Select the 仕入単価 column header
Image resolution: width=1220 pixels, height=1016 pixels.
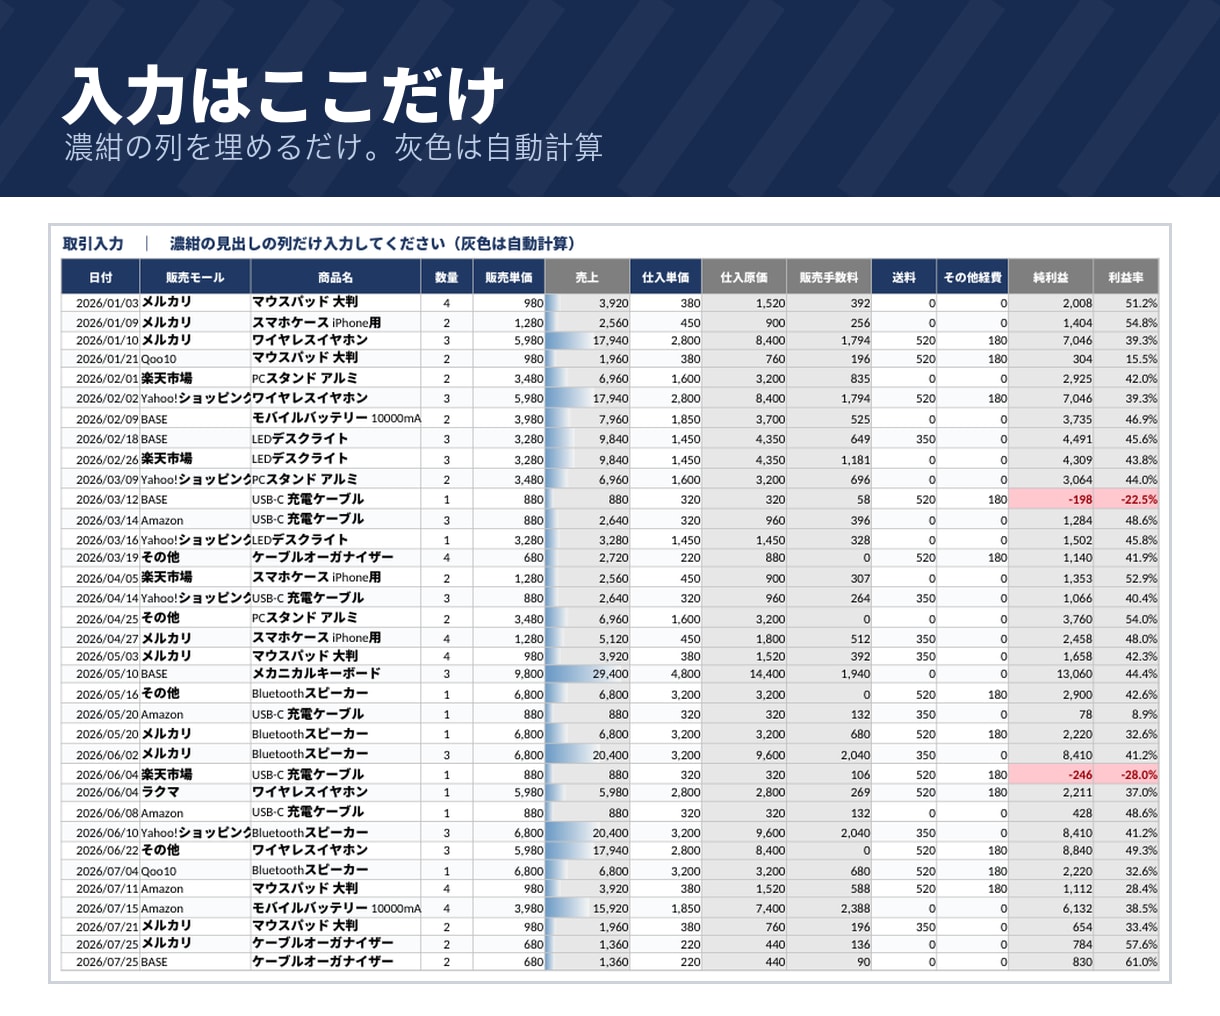pyautogui.click(x=665, y=277)
